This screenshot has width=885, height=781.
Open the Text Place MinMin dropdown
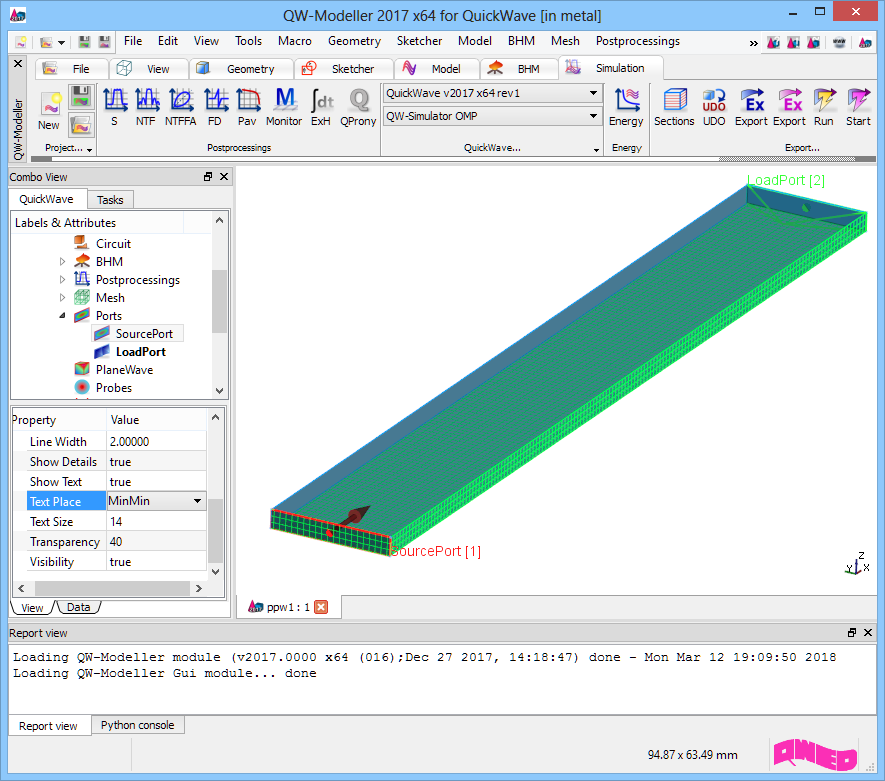point(197,501)
